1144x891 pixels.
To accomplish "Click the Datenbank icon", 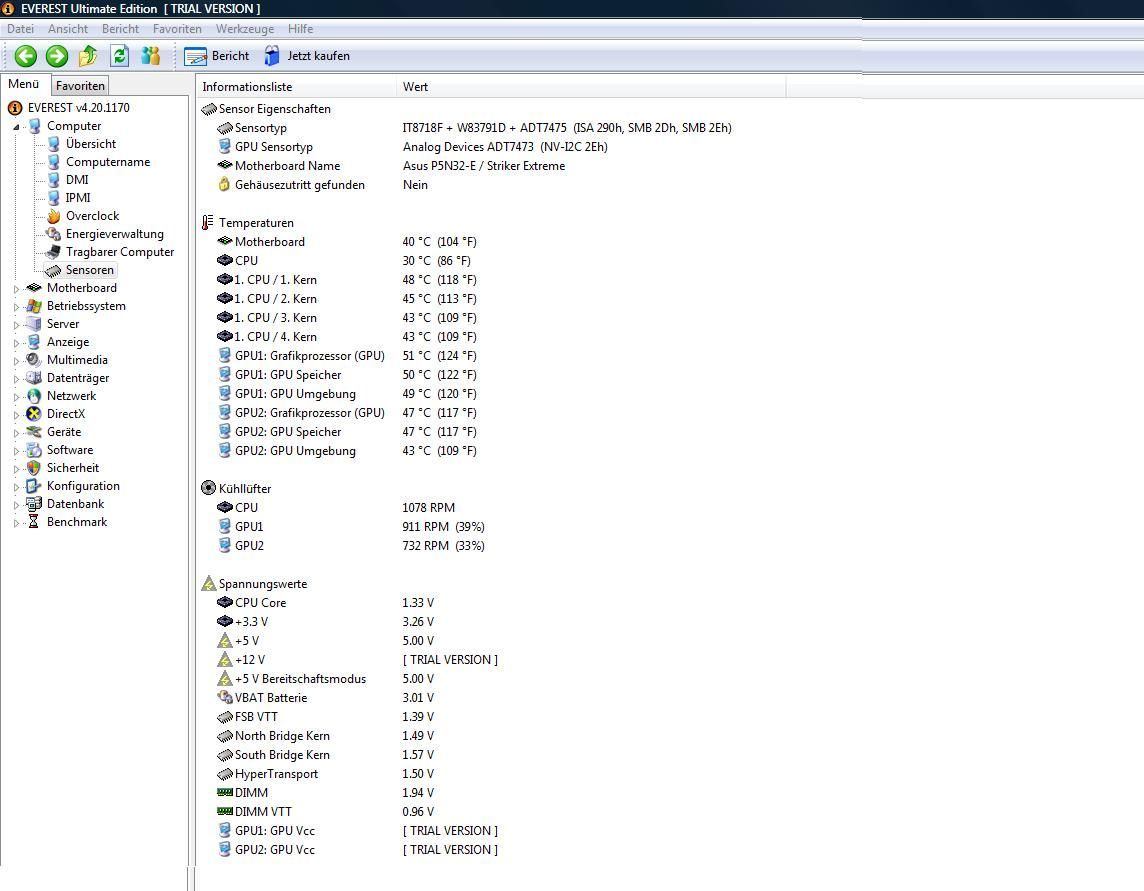I will coord(34,504).
